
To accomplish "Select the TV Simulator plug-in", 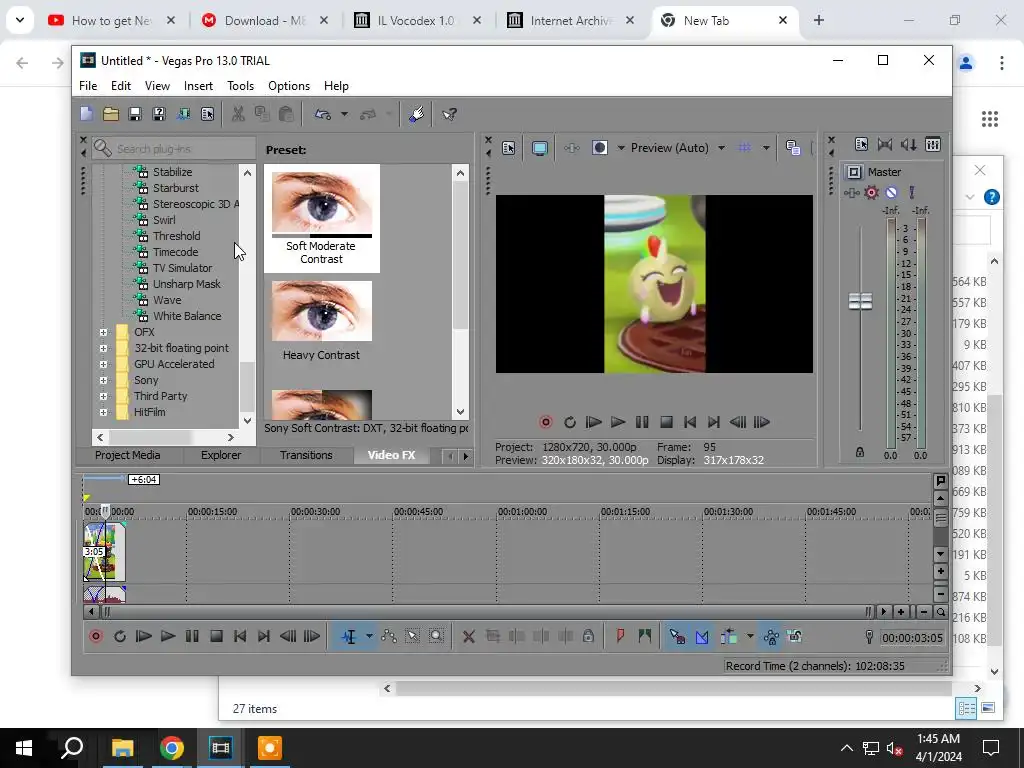I will pyautogui.click(x=182, y=268).
